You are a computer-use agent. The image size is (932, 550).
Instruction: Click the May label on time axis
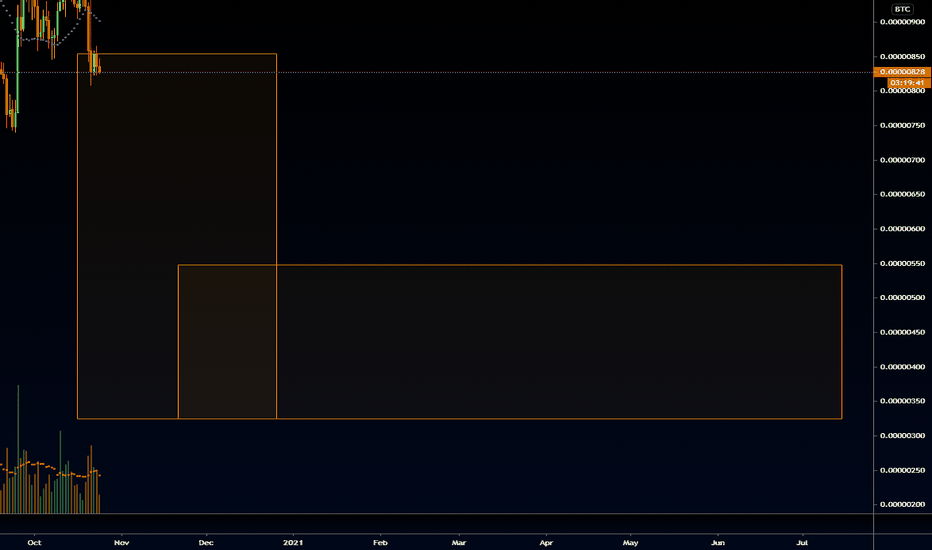click(x=630, y=542)
